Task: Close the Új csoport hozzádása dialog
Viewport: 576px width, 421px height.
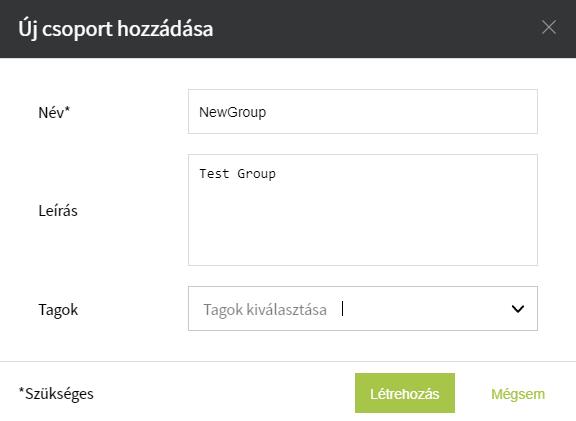Action: [x=548, y=27]
